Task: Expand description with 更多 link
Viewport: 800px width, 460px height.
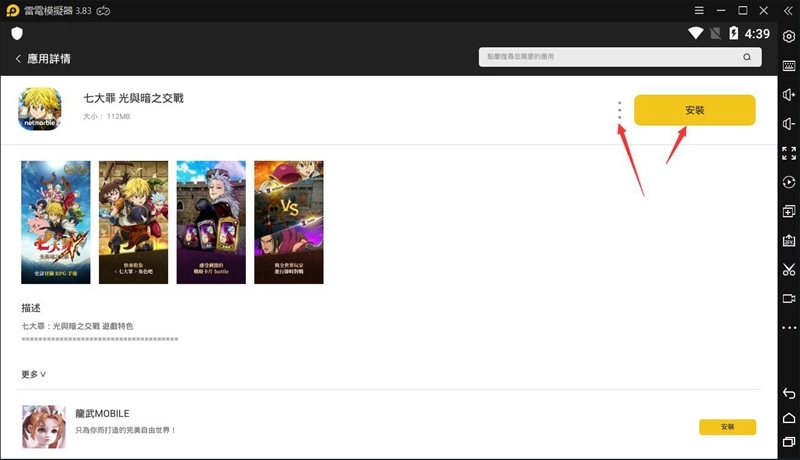Action: point(34,374)
